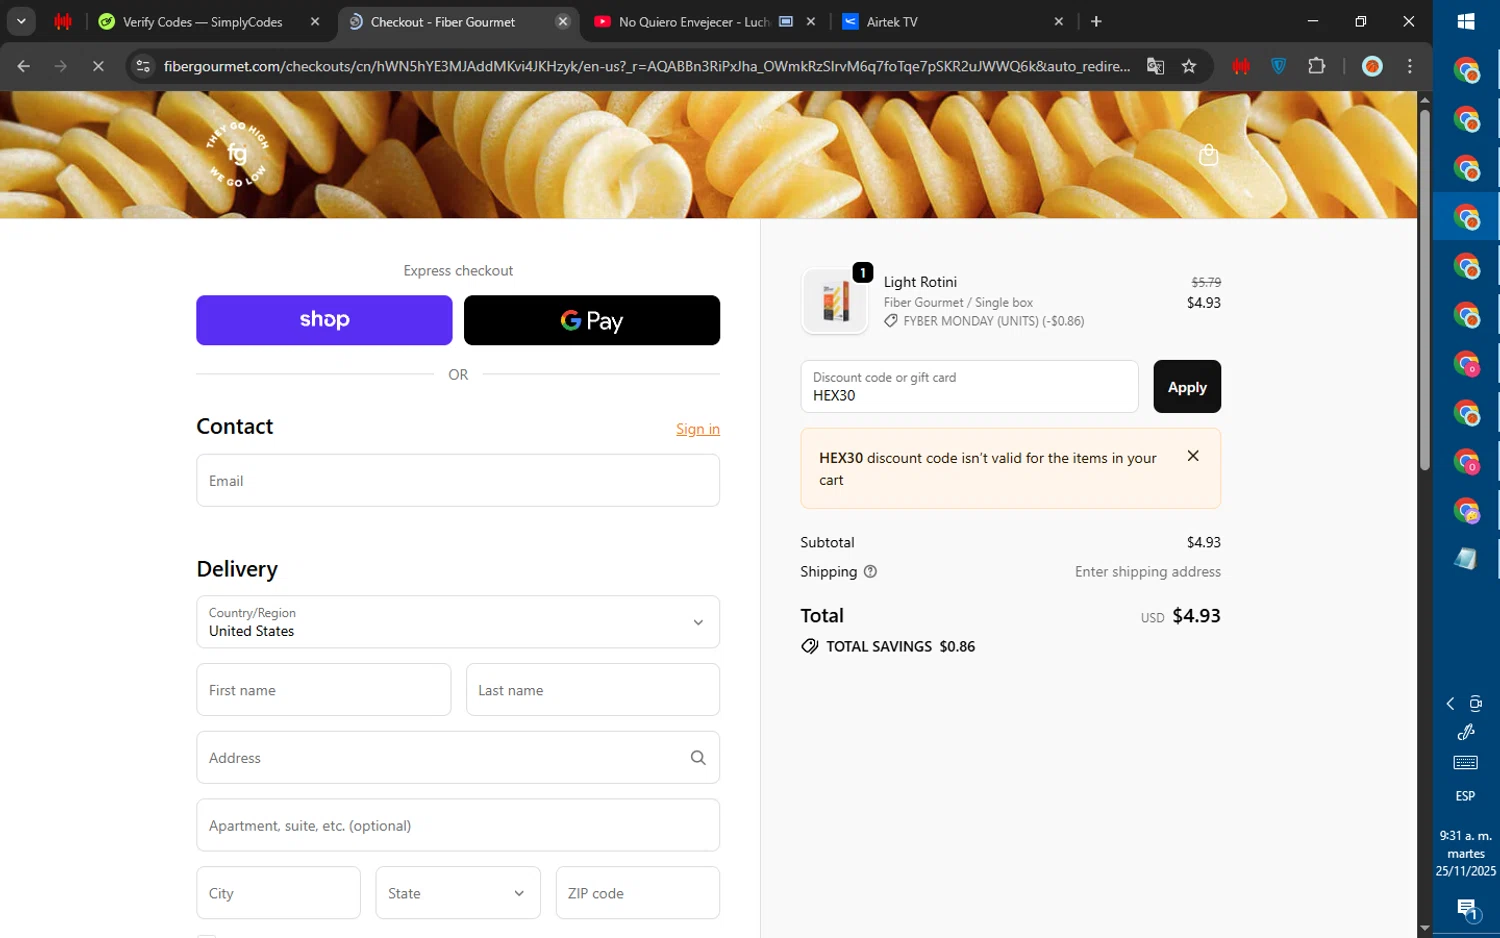The width and height of the screenshot is (1500, 938).
Task: Open the State dropdown
Action: click(458, 893)
